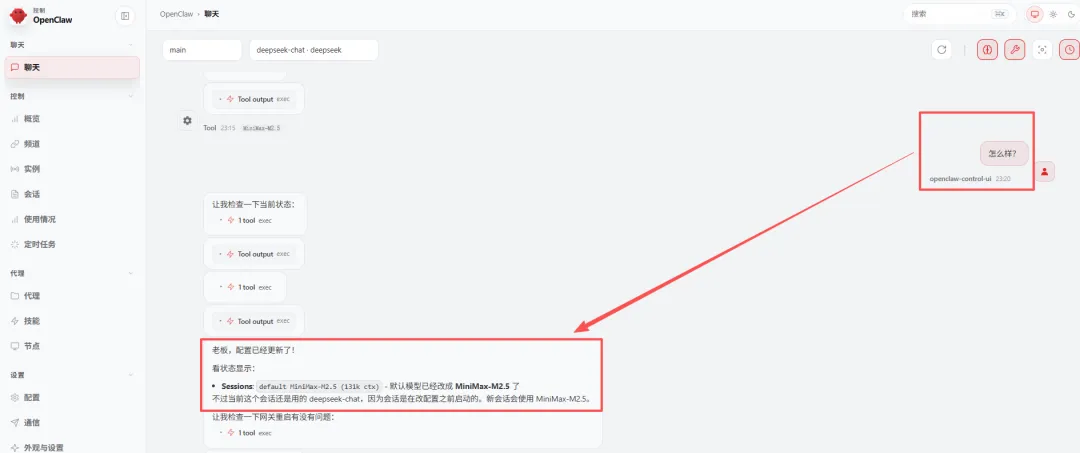Toggle the wrench tool-calls button
Image resolution: width=1080 pixels, height=453 pixels.
tap(1015, 50)
